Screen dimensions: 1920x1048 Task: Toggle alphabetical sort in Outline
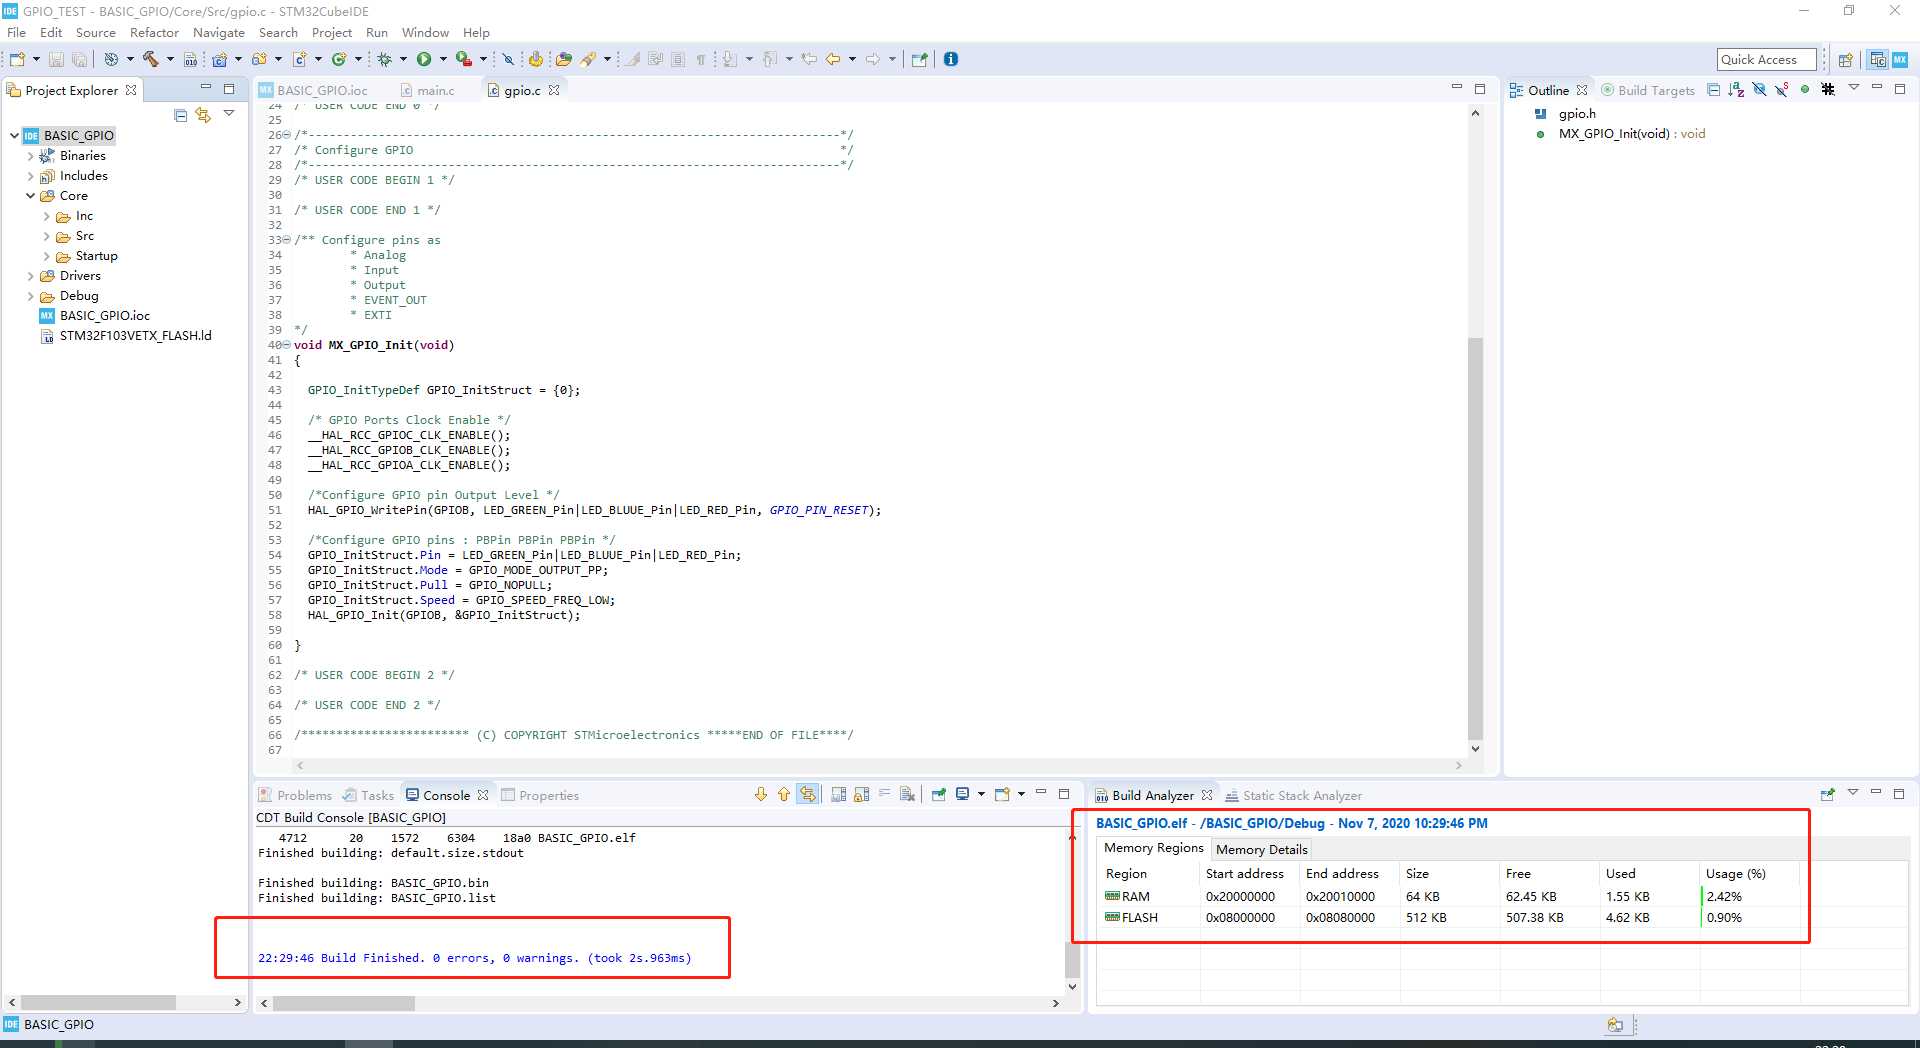[x=1736, y=90]
